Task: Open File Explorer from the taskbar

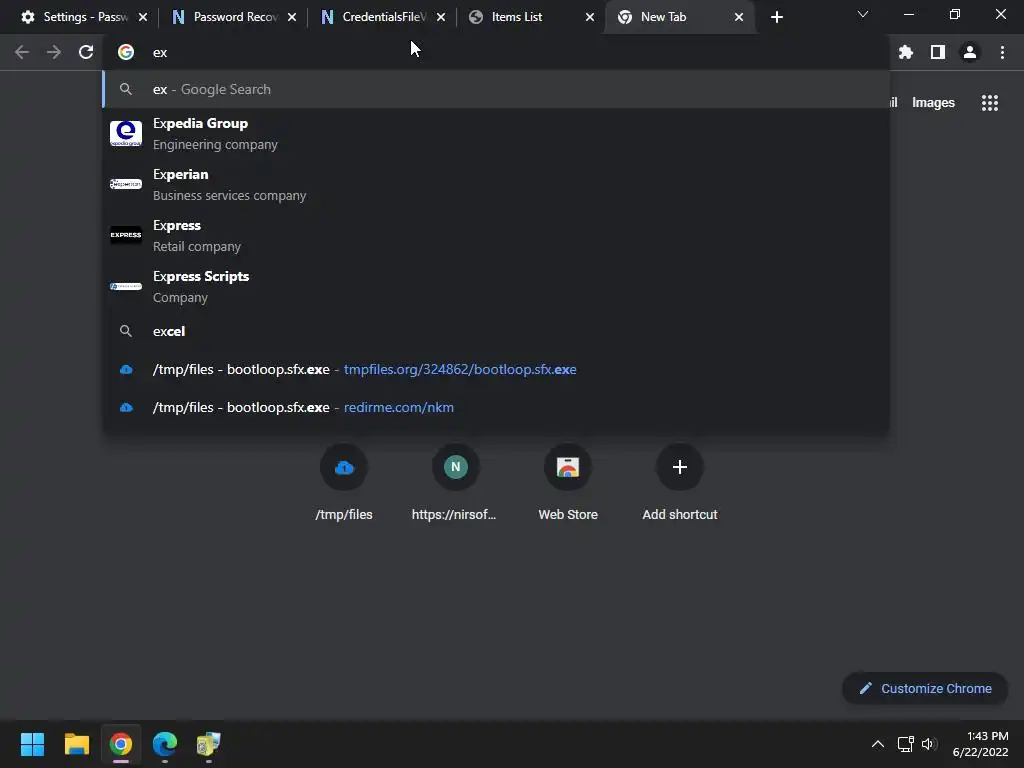Action: [76, 744]
